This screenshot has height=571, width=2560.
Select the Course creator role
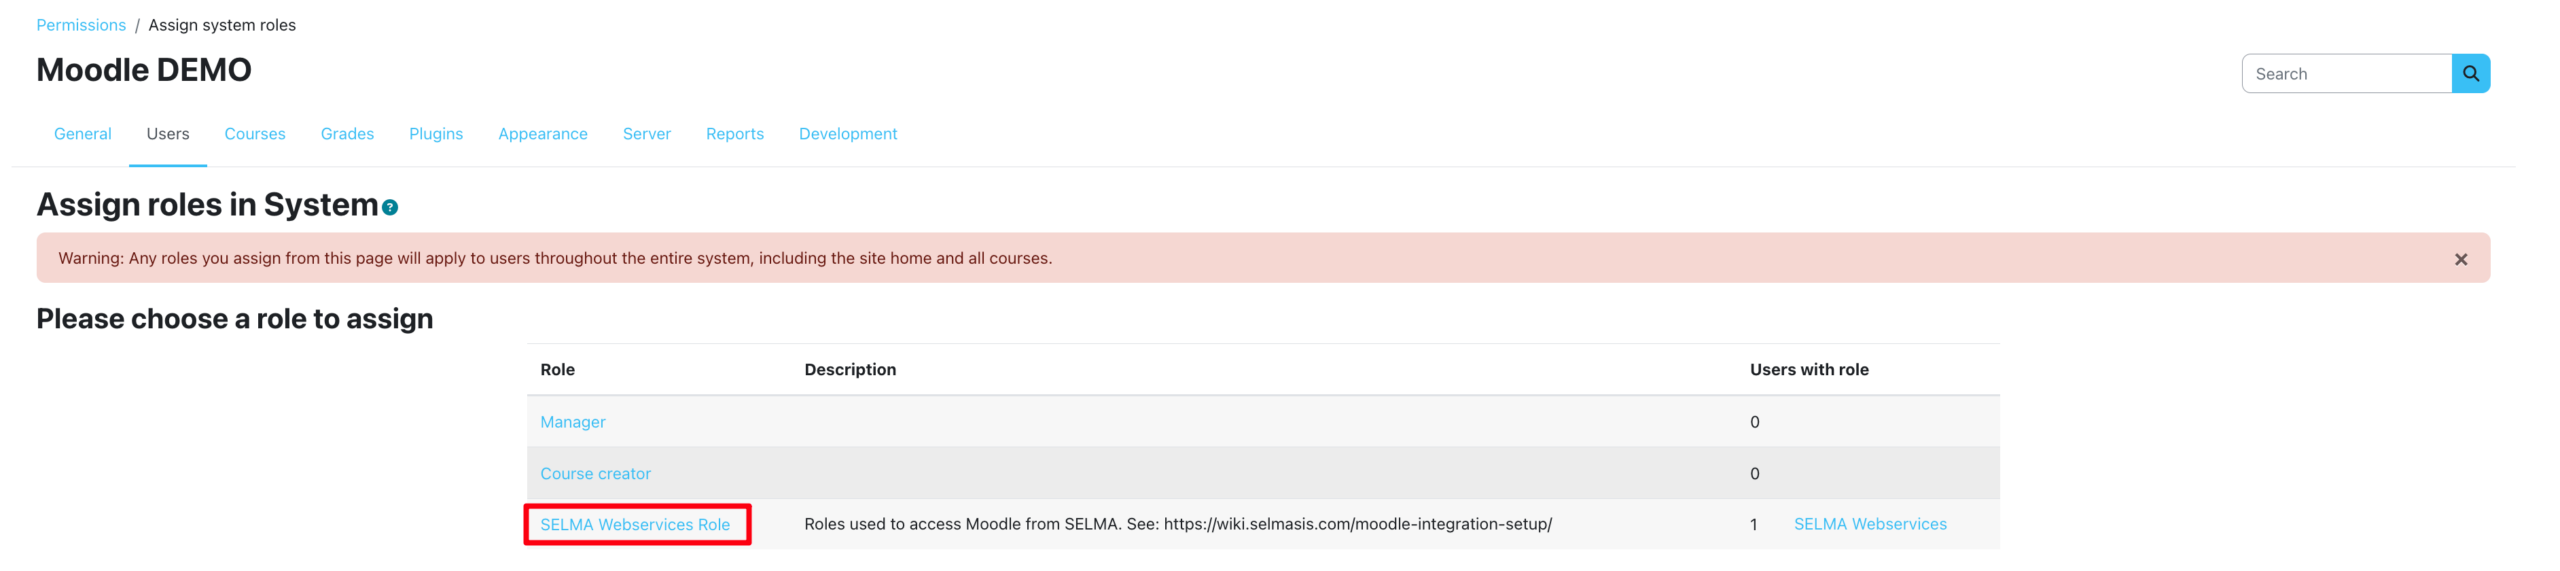point(595,474)
